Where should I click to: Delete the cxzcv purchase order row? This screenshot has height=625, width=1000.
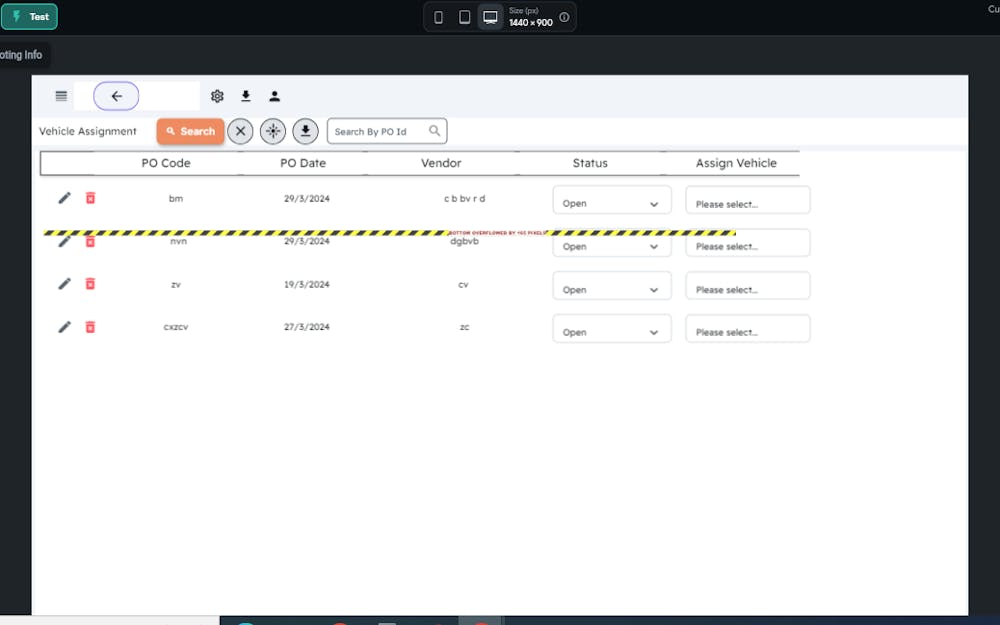[91, 327]
